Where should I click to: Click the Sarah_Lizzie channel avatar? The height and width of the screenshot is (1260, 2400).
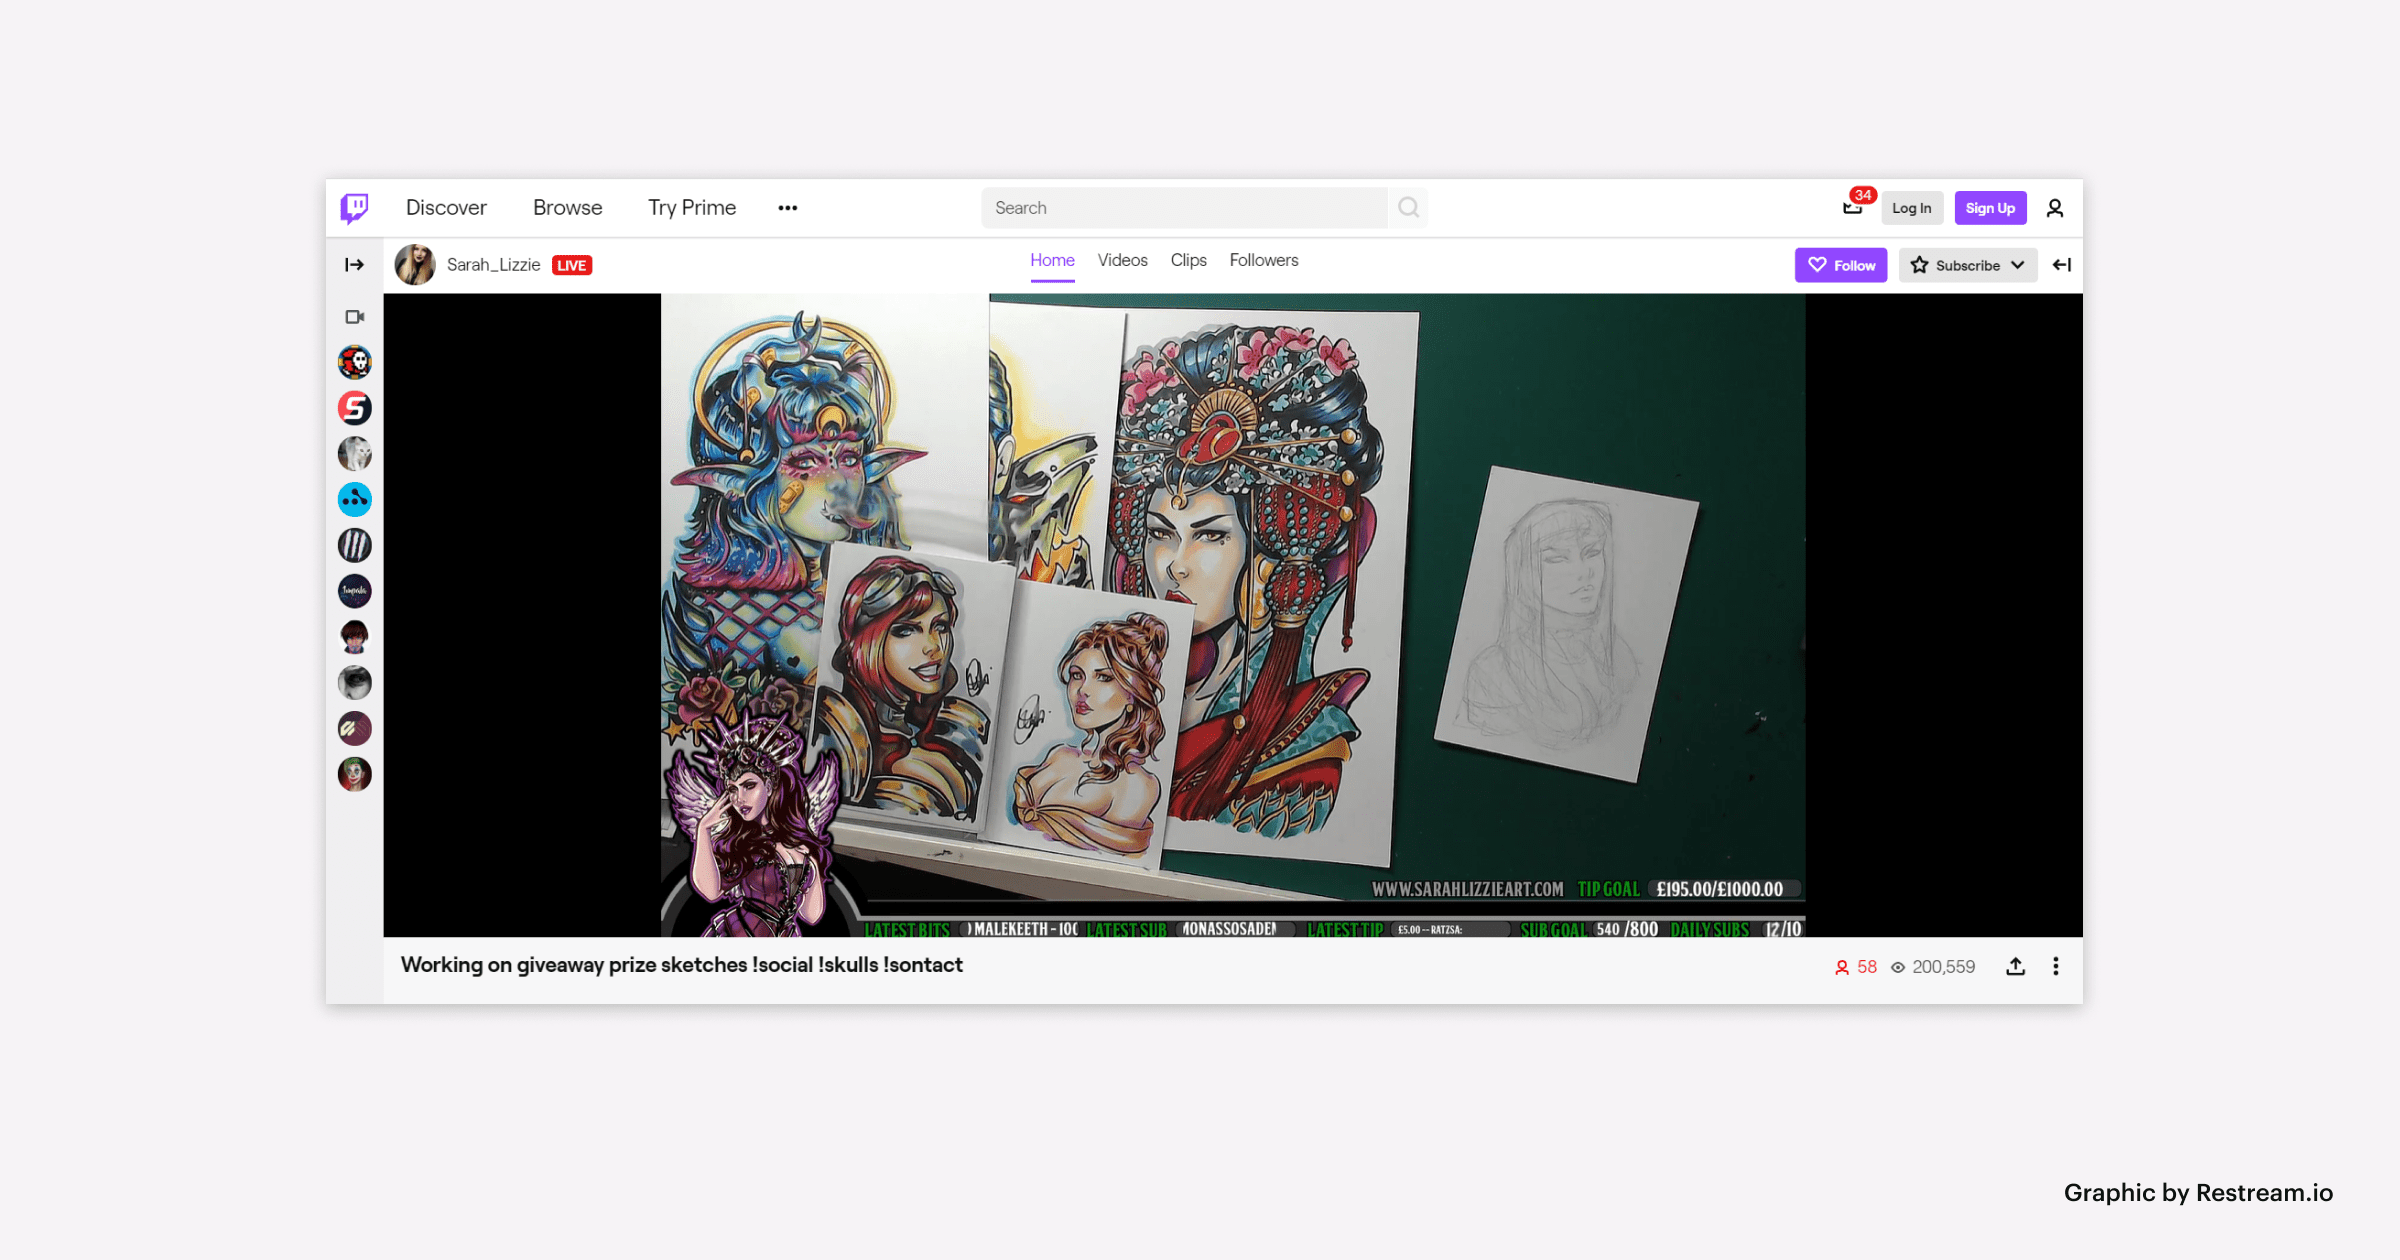pyautogui.click(x=415, y=265)
